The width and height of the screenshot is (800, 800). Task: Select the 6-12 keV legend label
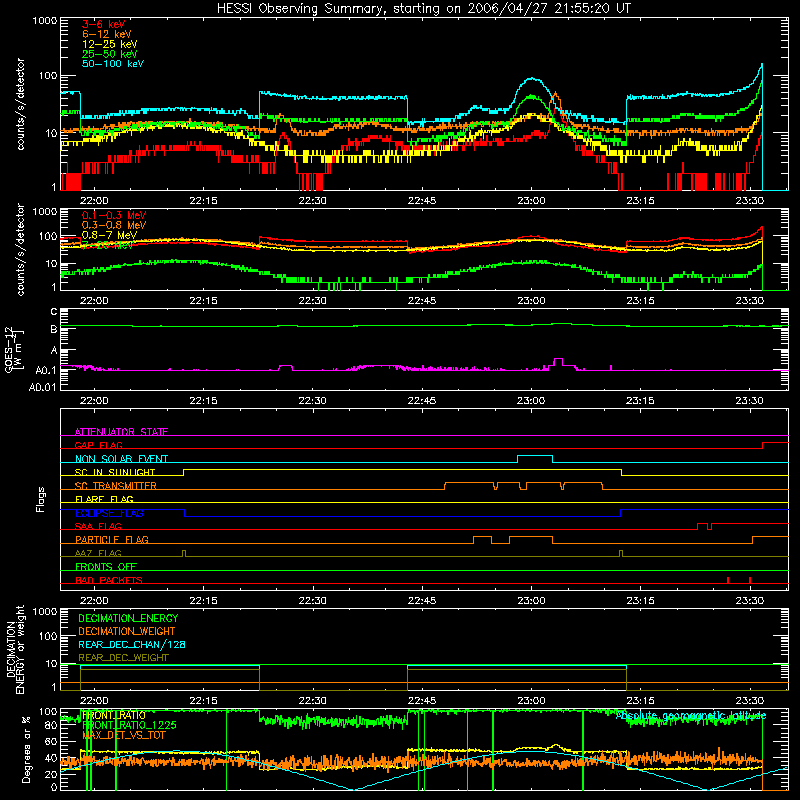tap(106, 34)
